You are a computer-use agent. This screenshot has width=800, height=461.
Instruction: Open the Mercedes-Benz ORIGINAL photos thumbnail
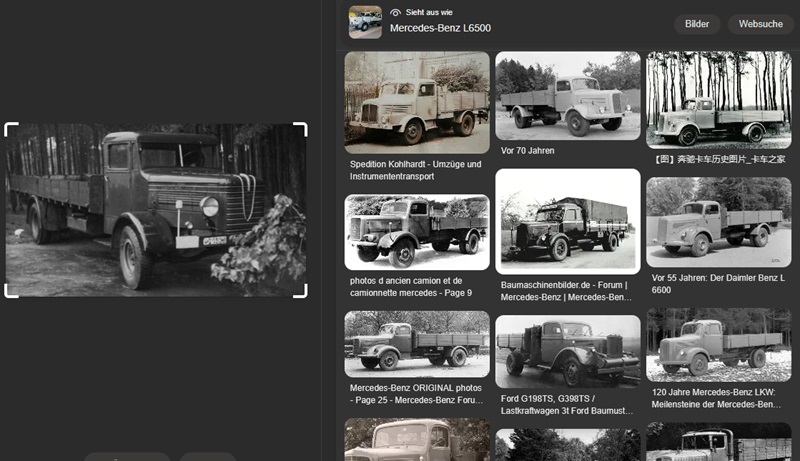[417, 343]
